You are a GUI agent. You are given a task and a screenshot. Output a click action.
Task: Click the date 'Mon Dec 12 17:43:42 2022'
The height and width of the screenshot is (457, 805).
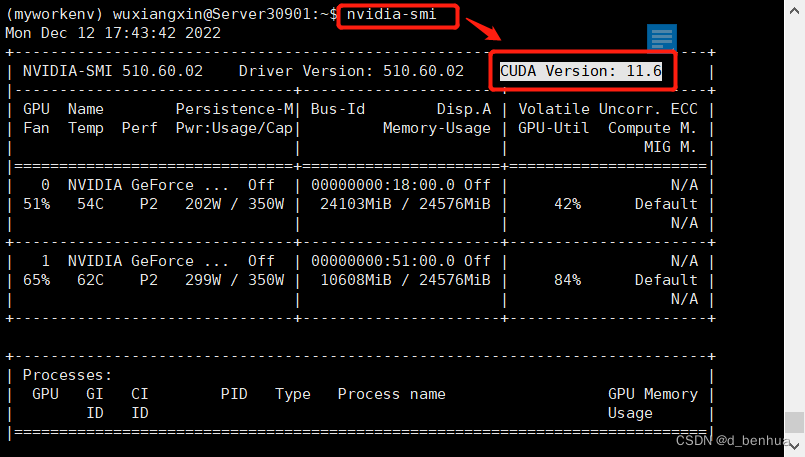pos(113,33)
